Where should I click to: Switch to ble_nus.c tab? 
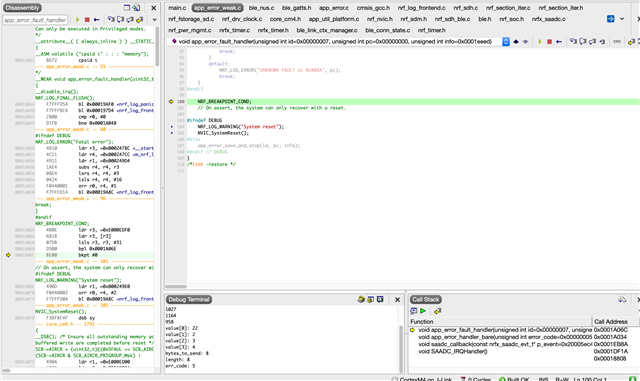pos(261,8)
